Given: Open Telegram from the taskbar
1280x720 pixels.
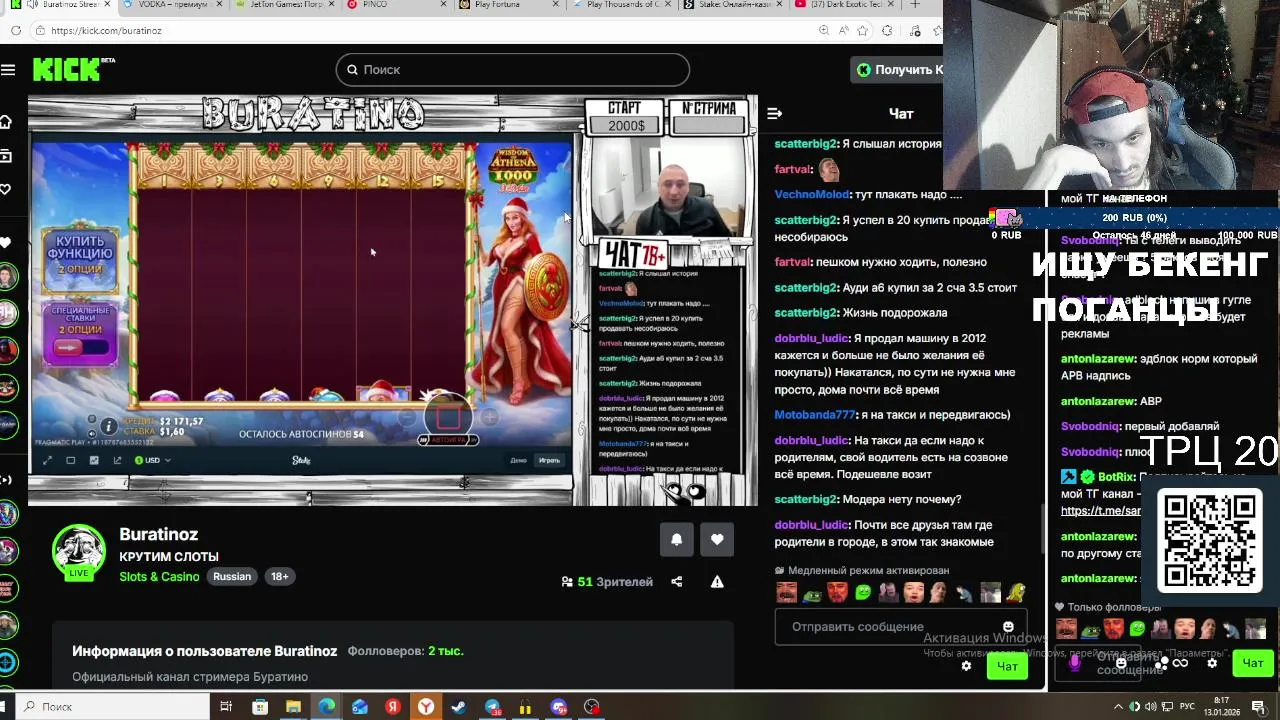Looking at the screenshot, I should (x=492, y=707).
